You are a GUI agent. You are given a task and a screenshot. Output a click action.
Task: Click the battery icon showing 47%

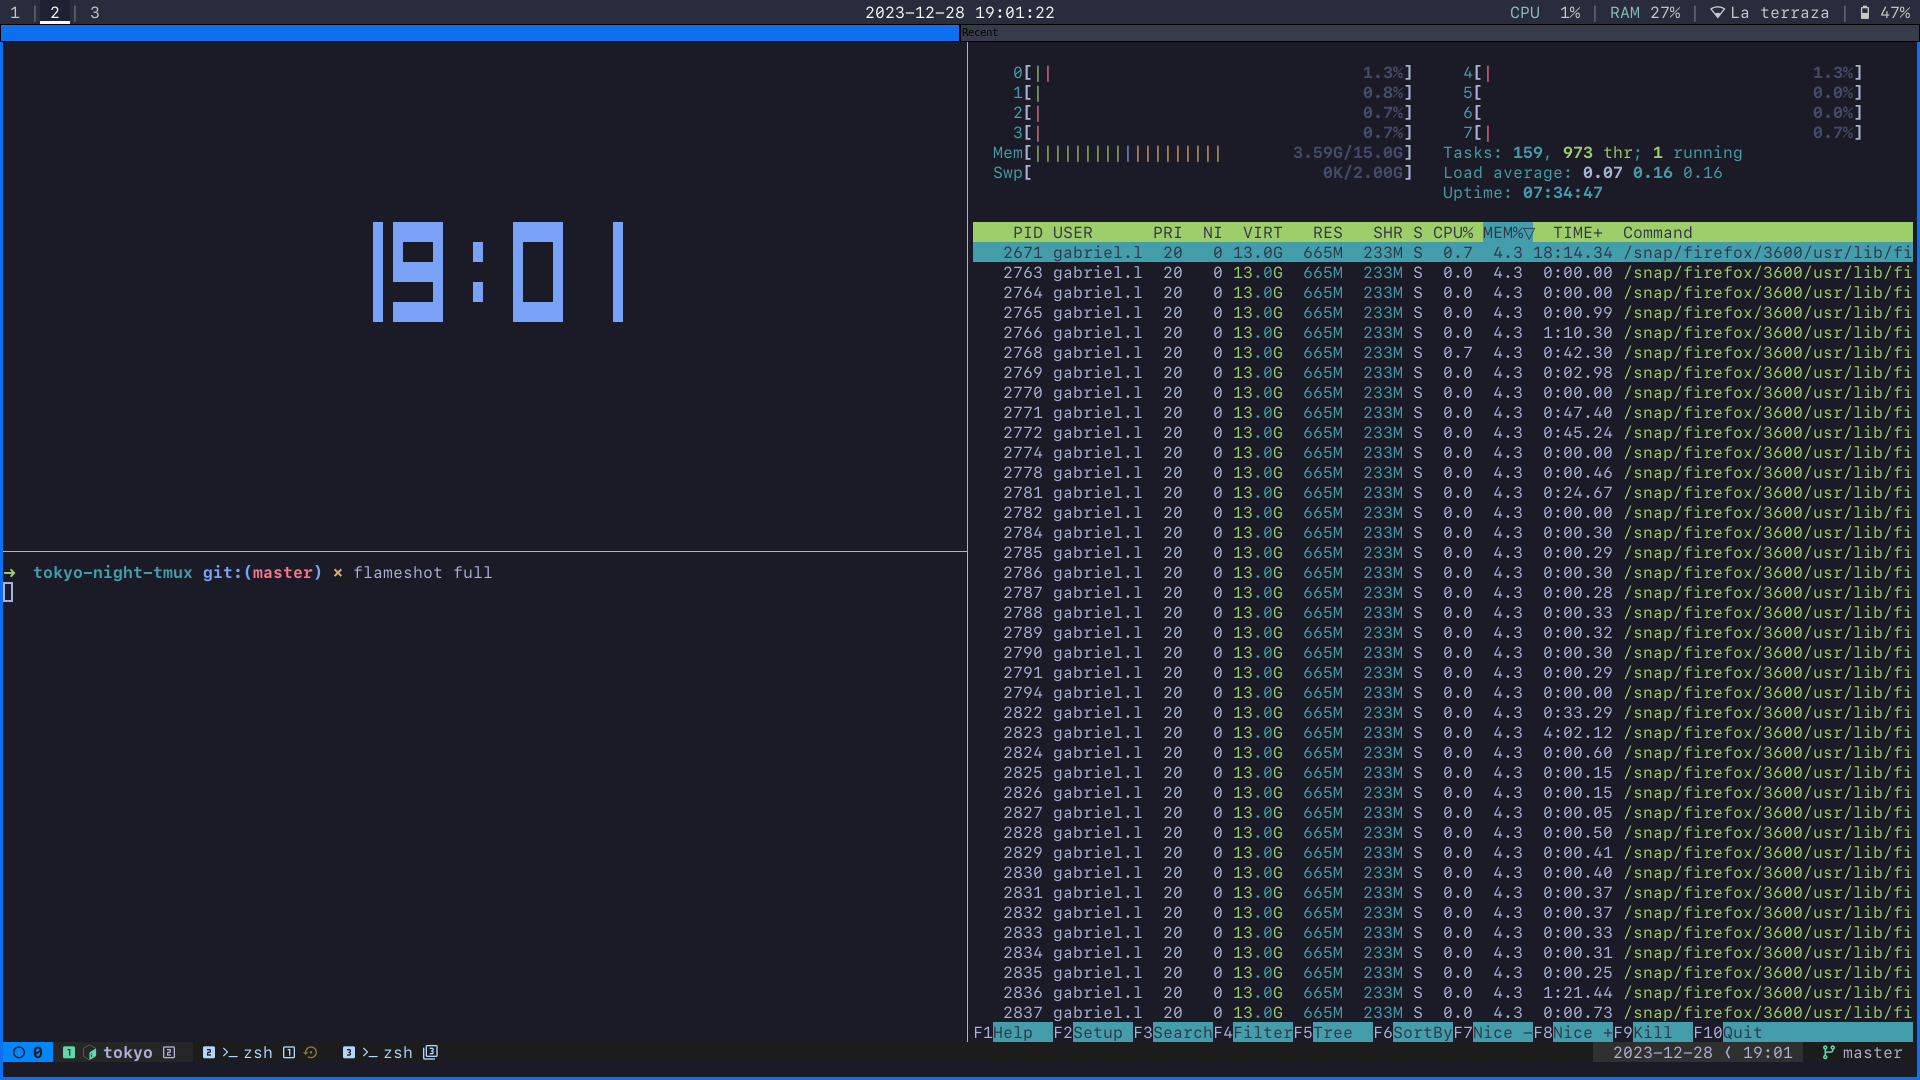click(x=1865, y=13)
